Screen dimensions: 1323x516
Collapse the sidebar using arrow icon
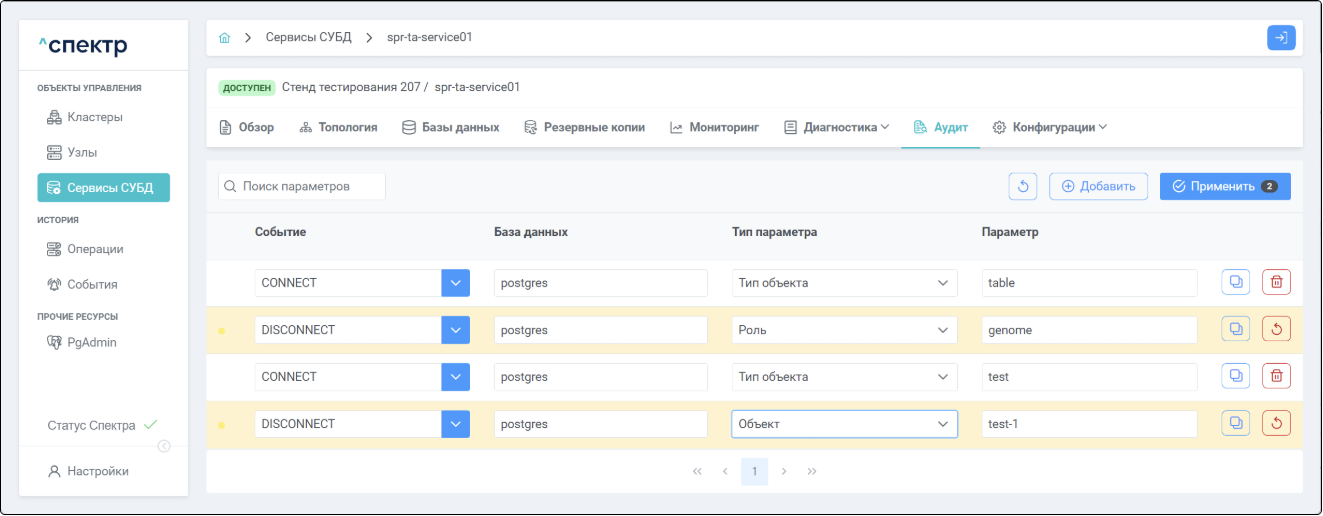pos(164,446)
